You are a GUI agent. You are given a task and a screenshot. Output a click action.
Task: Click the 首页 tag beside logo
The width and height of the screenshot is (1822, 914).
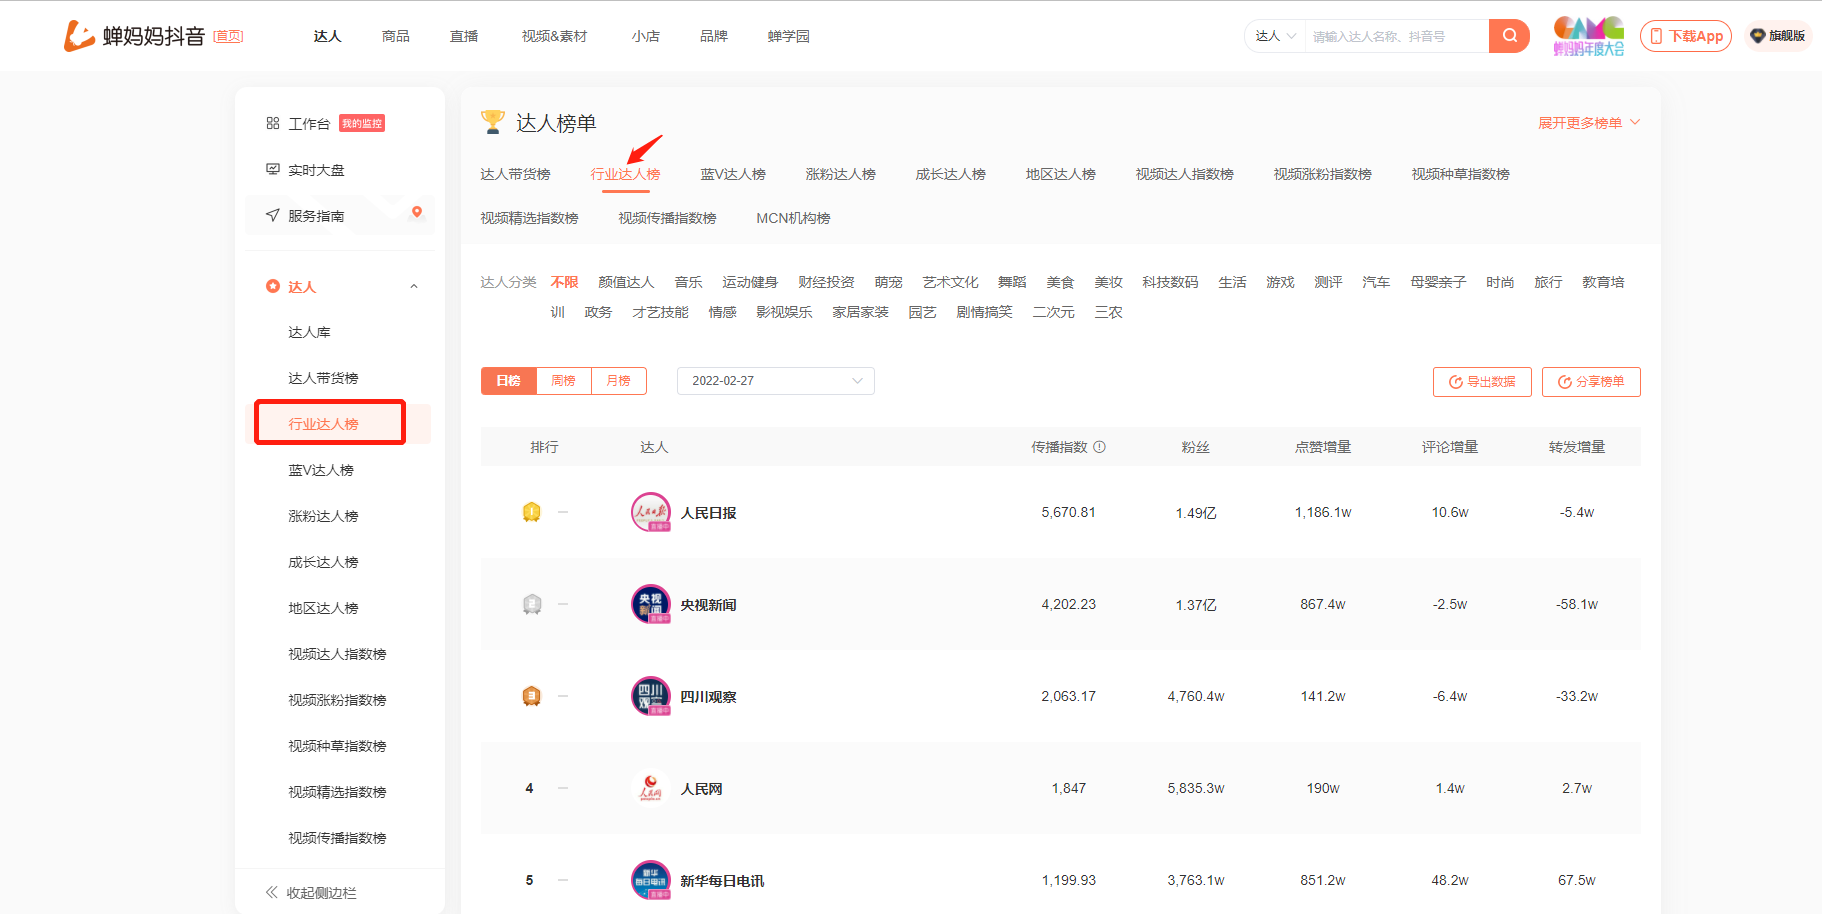click(x=228, y=36)
